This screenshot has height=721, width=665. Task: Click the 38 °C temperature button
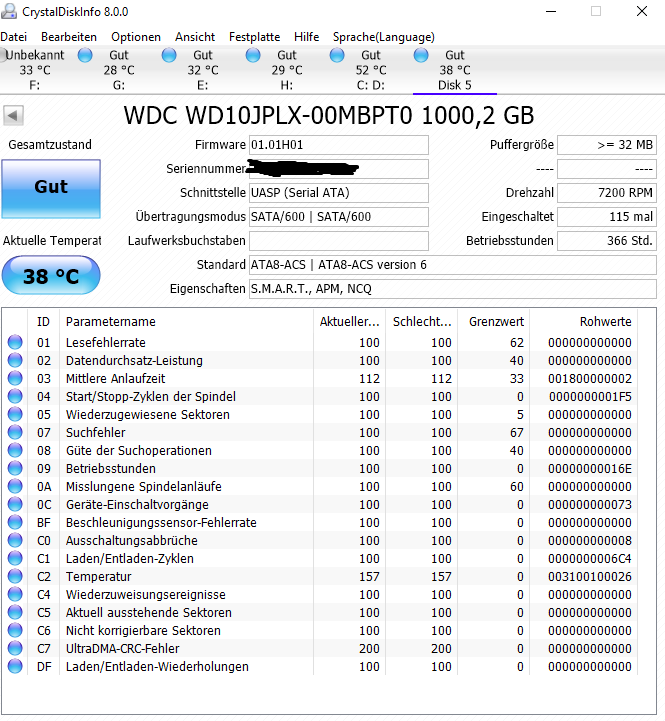(x=51, y=275)
